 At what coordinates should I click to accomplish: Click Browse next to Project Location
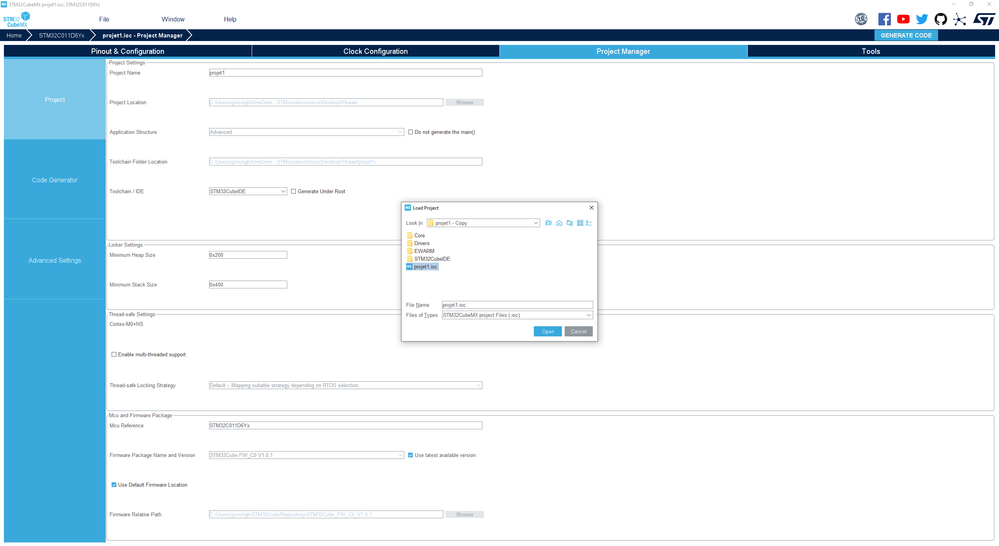pyautogui.click(x=464, y=102)
